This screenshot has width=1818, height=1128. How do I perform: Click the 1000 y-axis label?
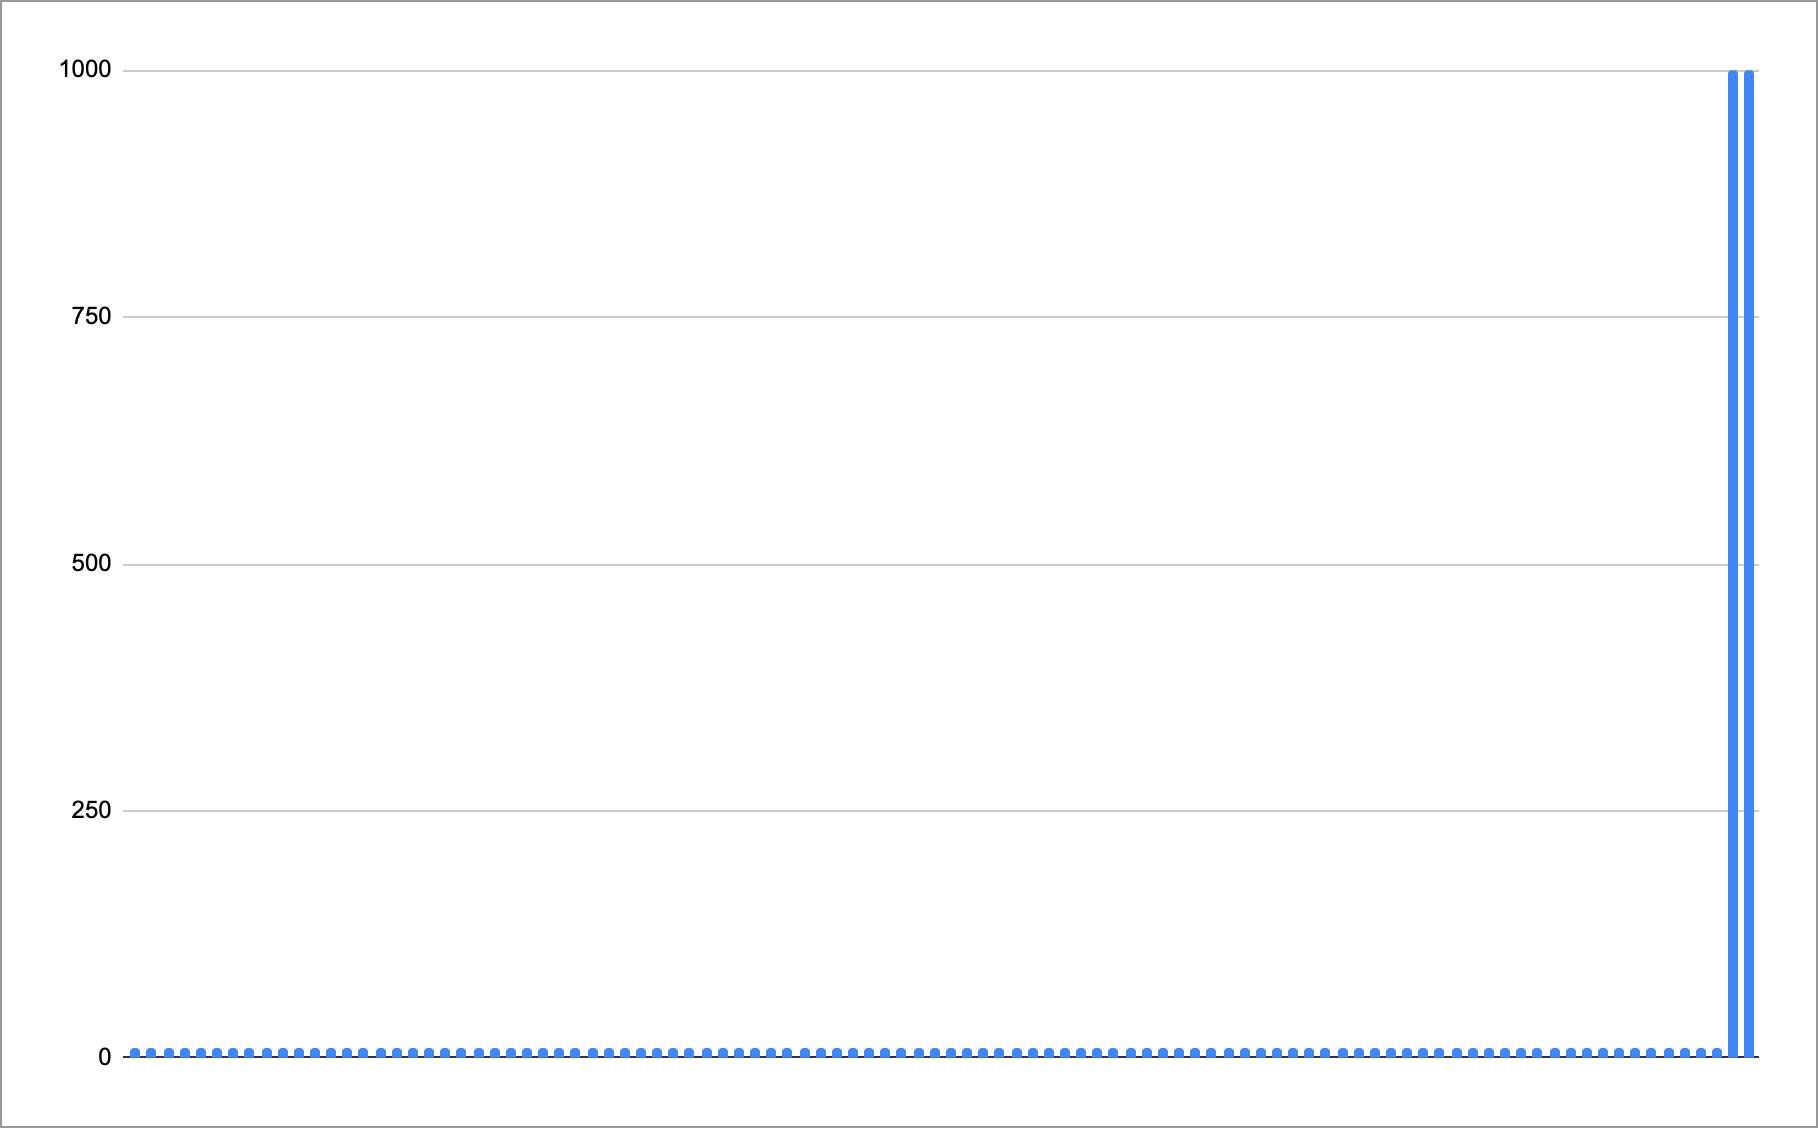(85, 69)
